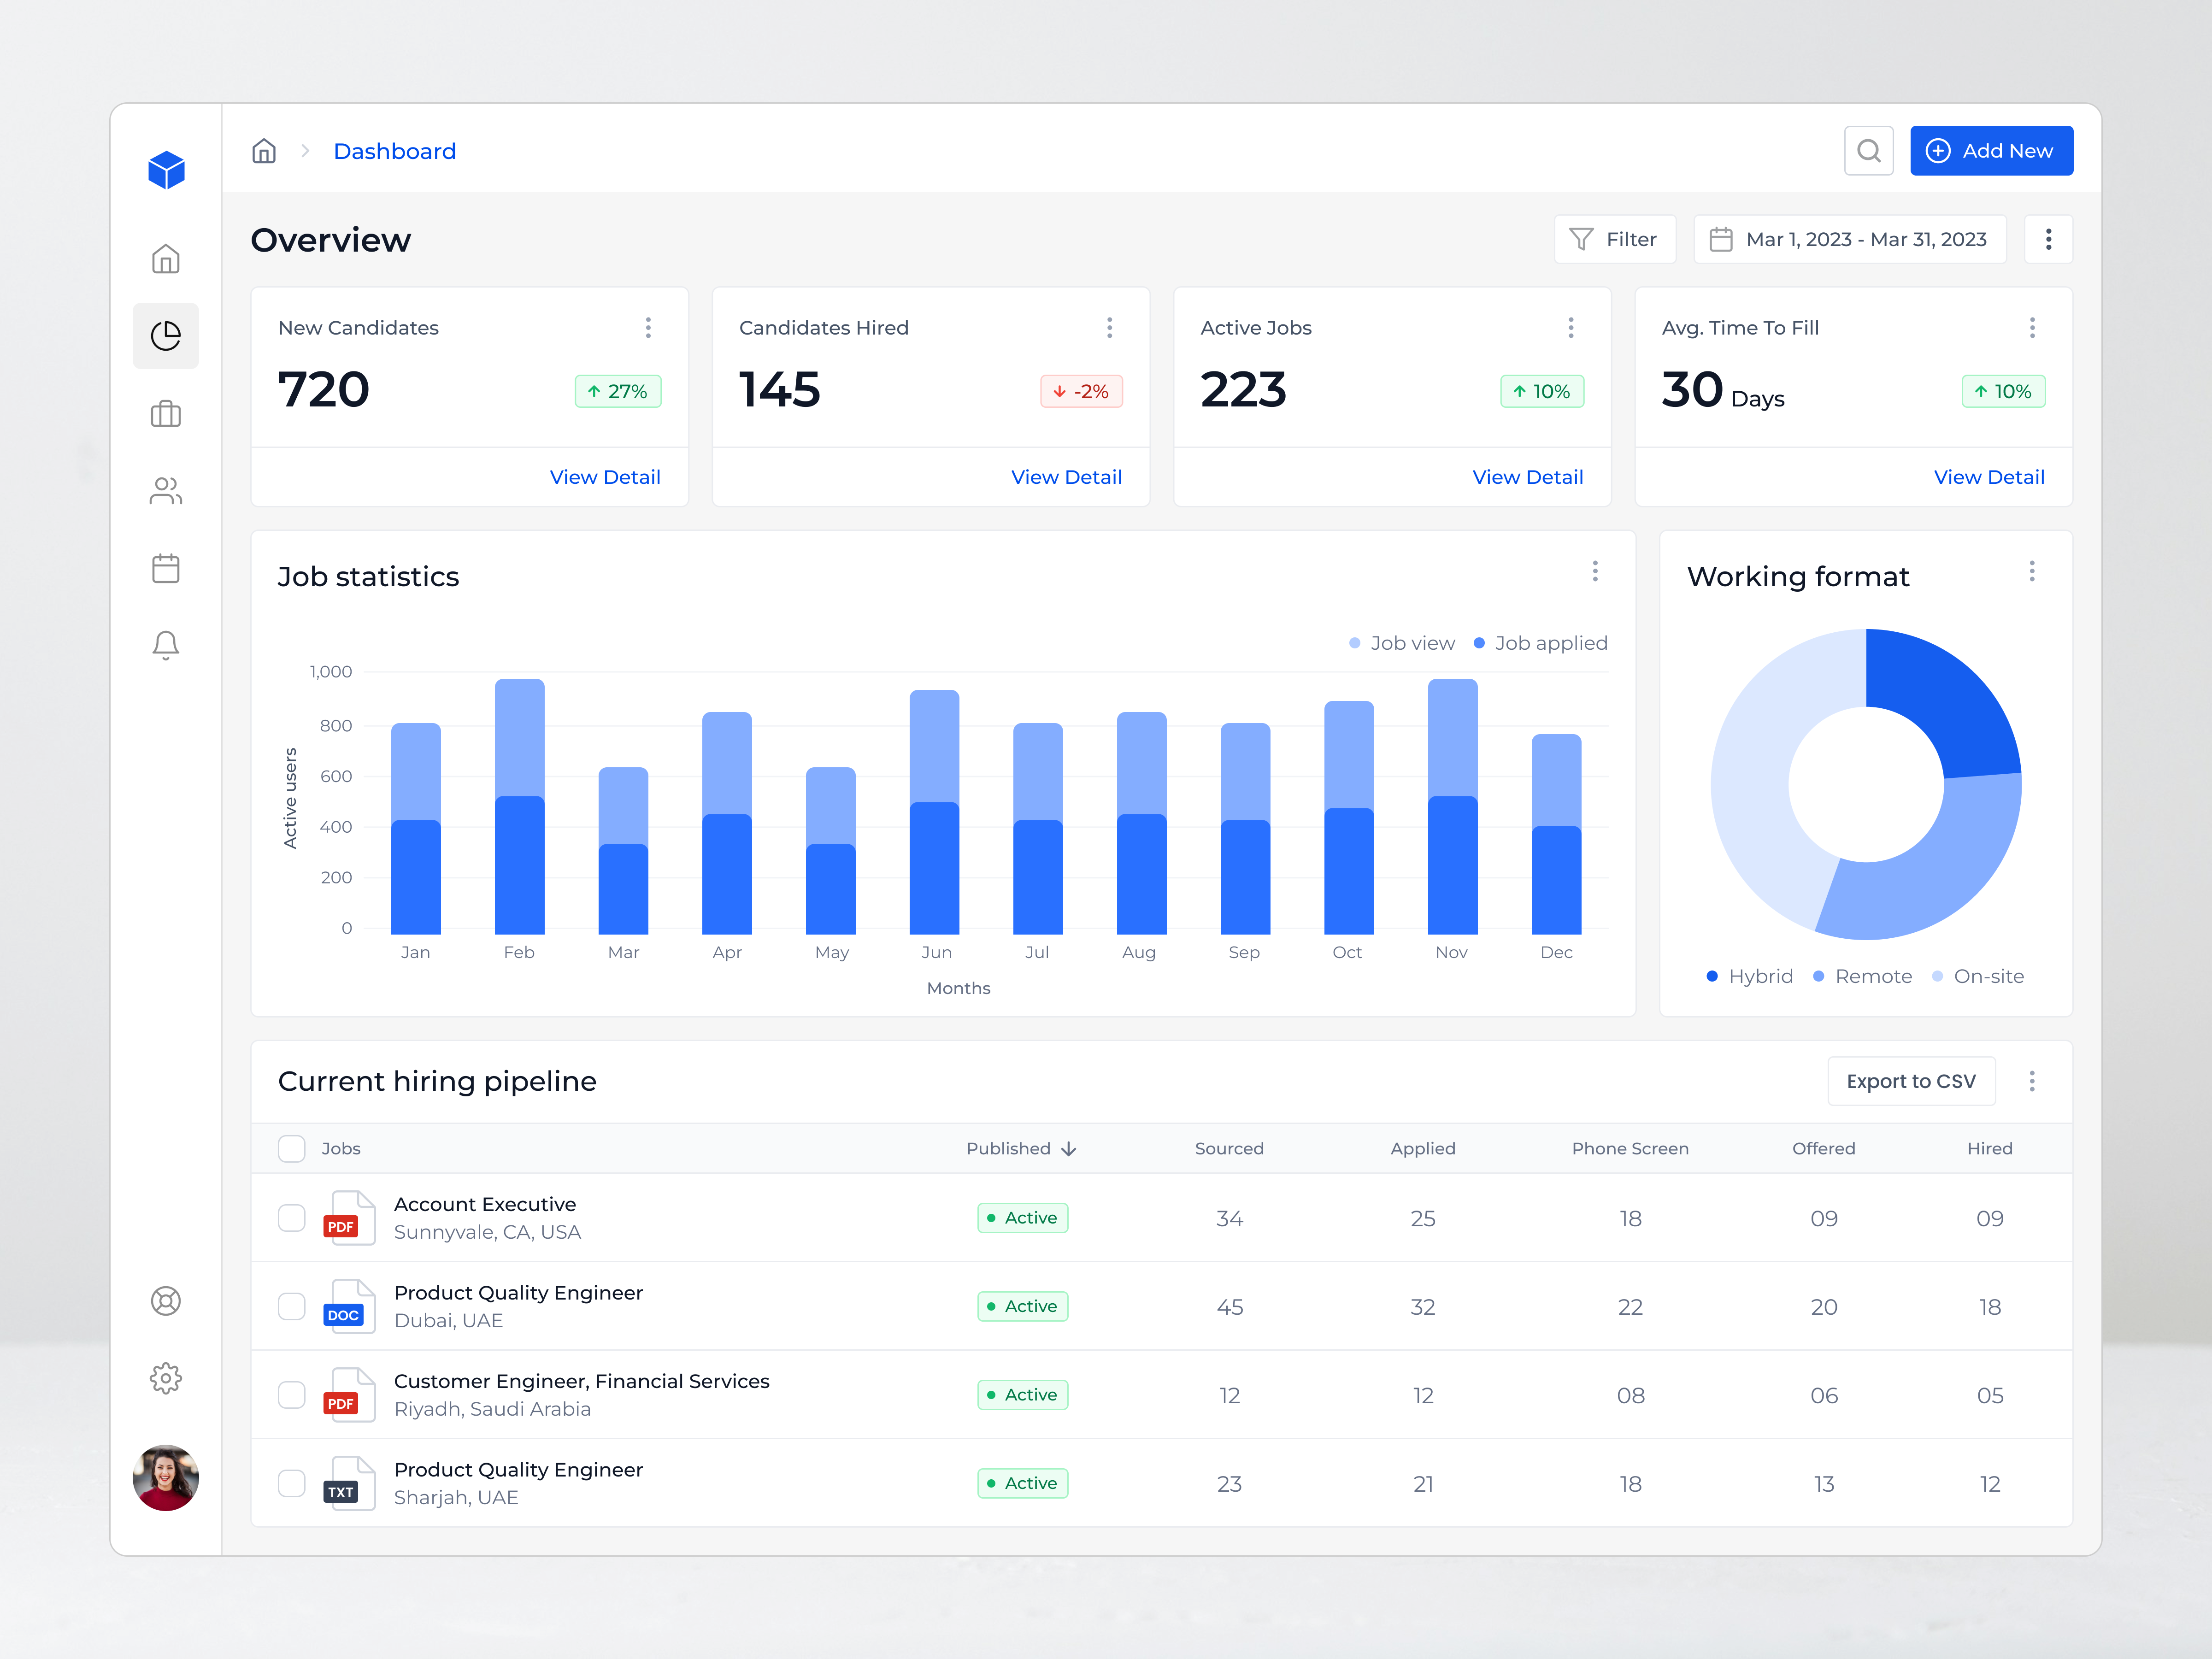Select the Candidates people icon in sidebar
The height and width of the screenshot is (1659, 2212).
(166, 490)
